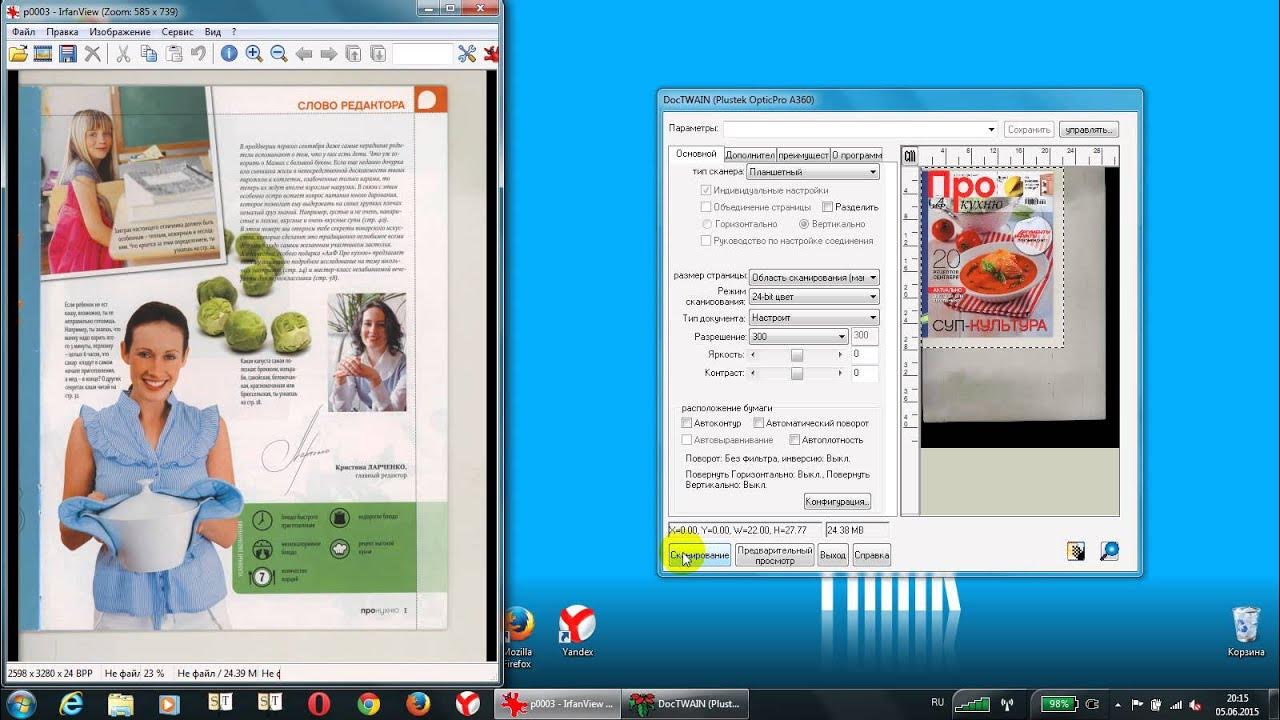The image size is (1280, 720).
Task: Open Разрешение dropdown showing 300
Action: coord(798,337)
